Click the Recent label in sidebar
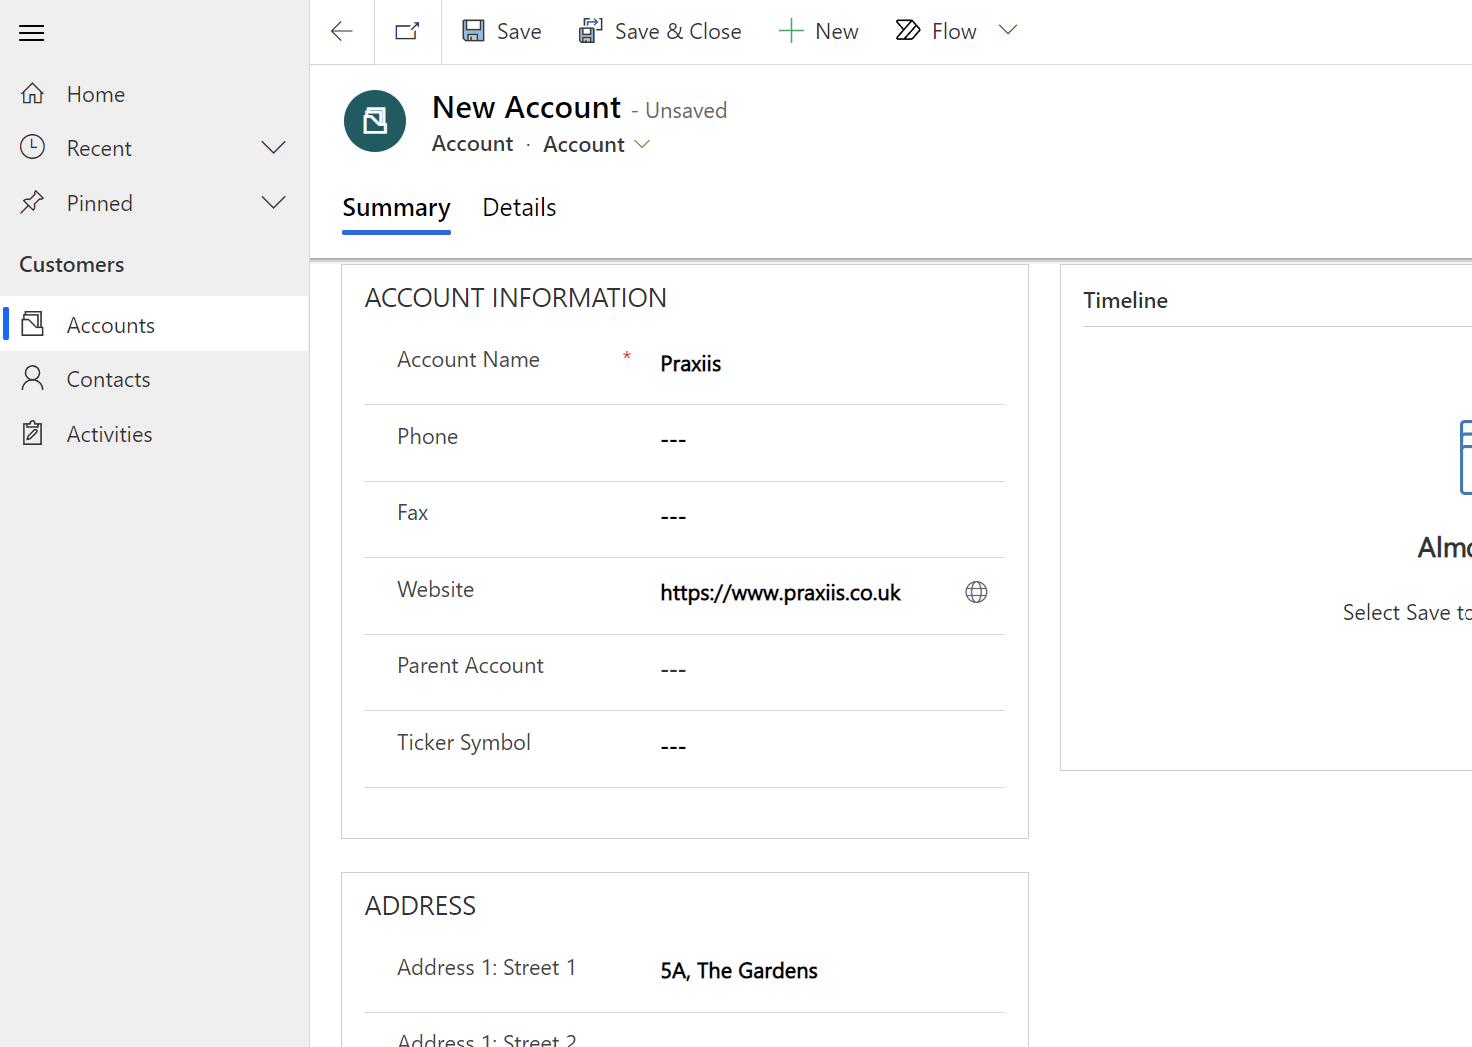Screen dimensions: 1472x1047 click(x=99, y=148)
